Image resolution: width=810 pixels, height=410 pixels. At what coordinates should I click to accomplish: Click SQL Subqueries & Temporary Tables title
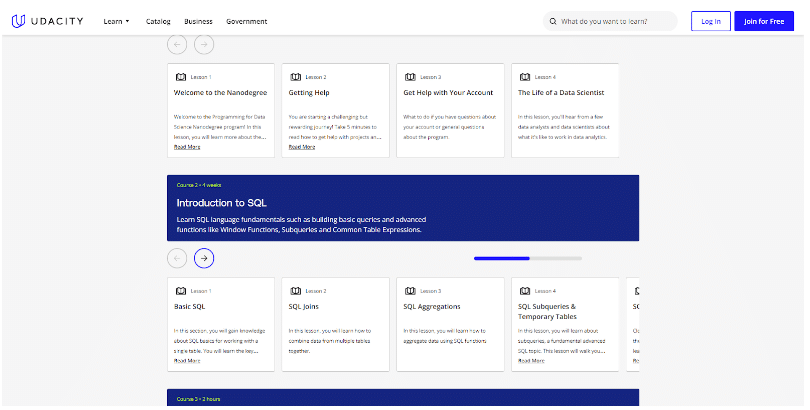pyautogui.click(x=548, y=311)
